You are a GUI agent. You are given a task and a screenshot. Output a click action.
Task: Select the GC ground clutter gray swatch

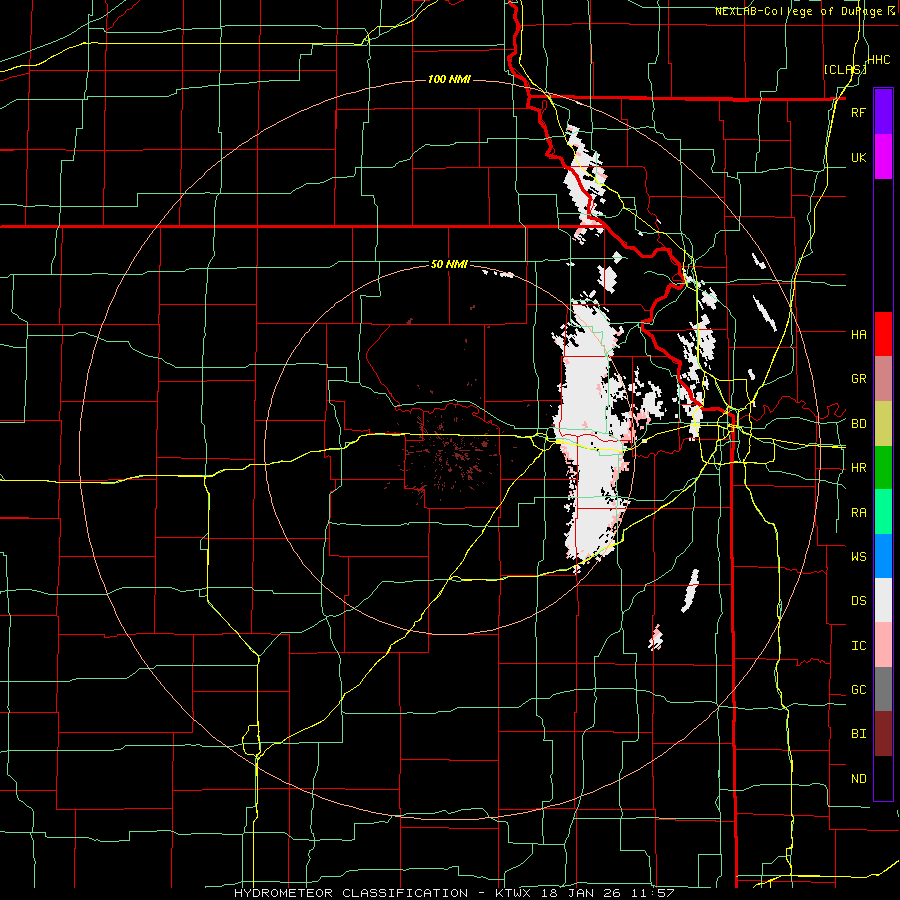883,689
